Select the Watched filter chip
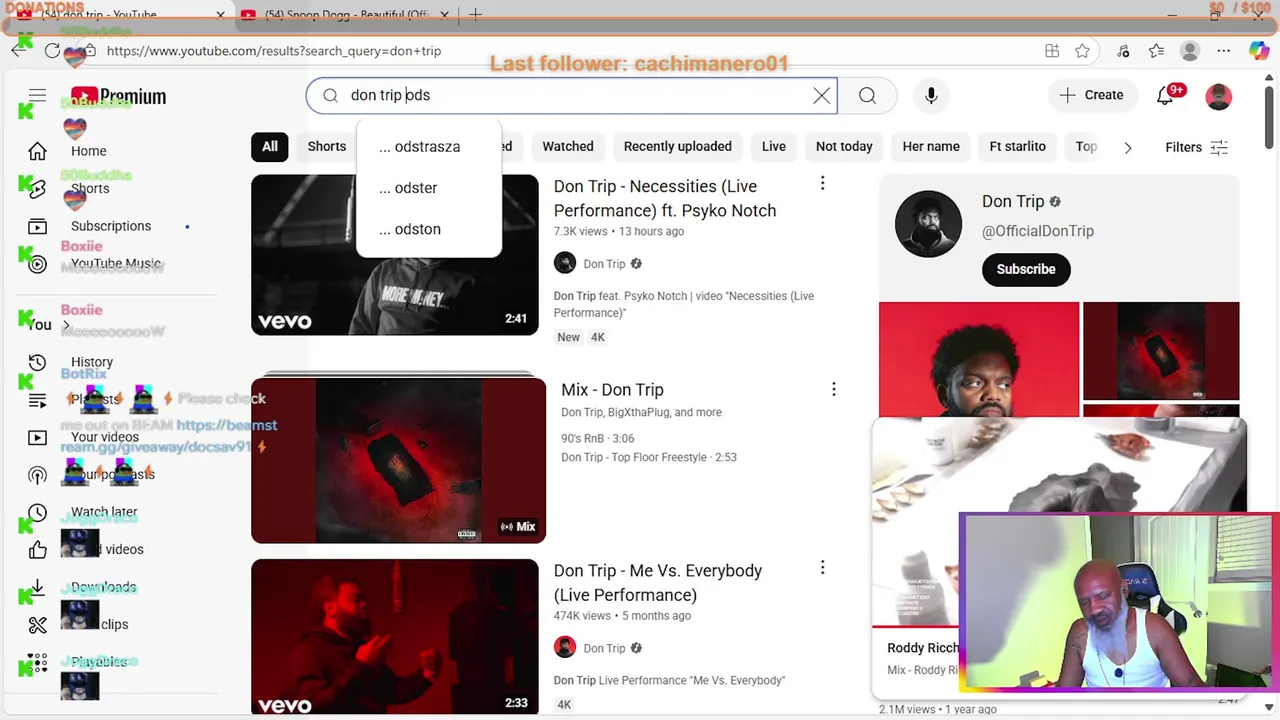This screenshot has width=1280, height=720. click(x=568, y=146)
